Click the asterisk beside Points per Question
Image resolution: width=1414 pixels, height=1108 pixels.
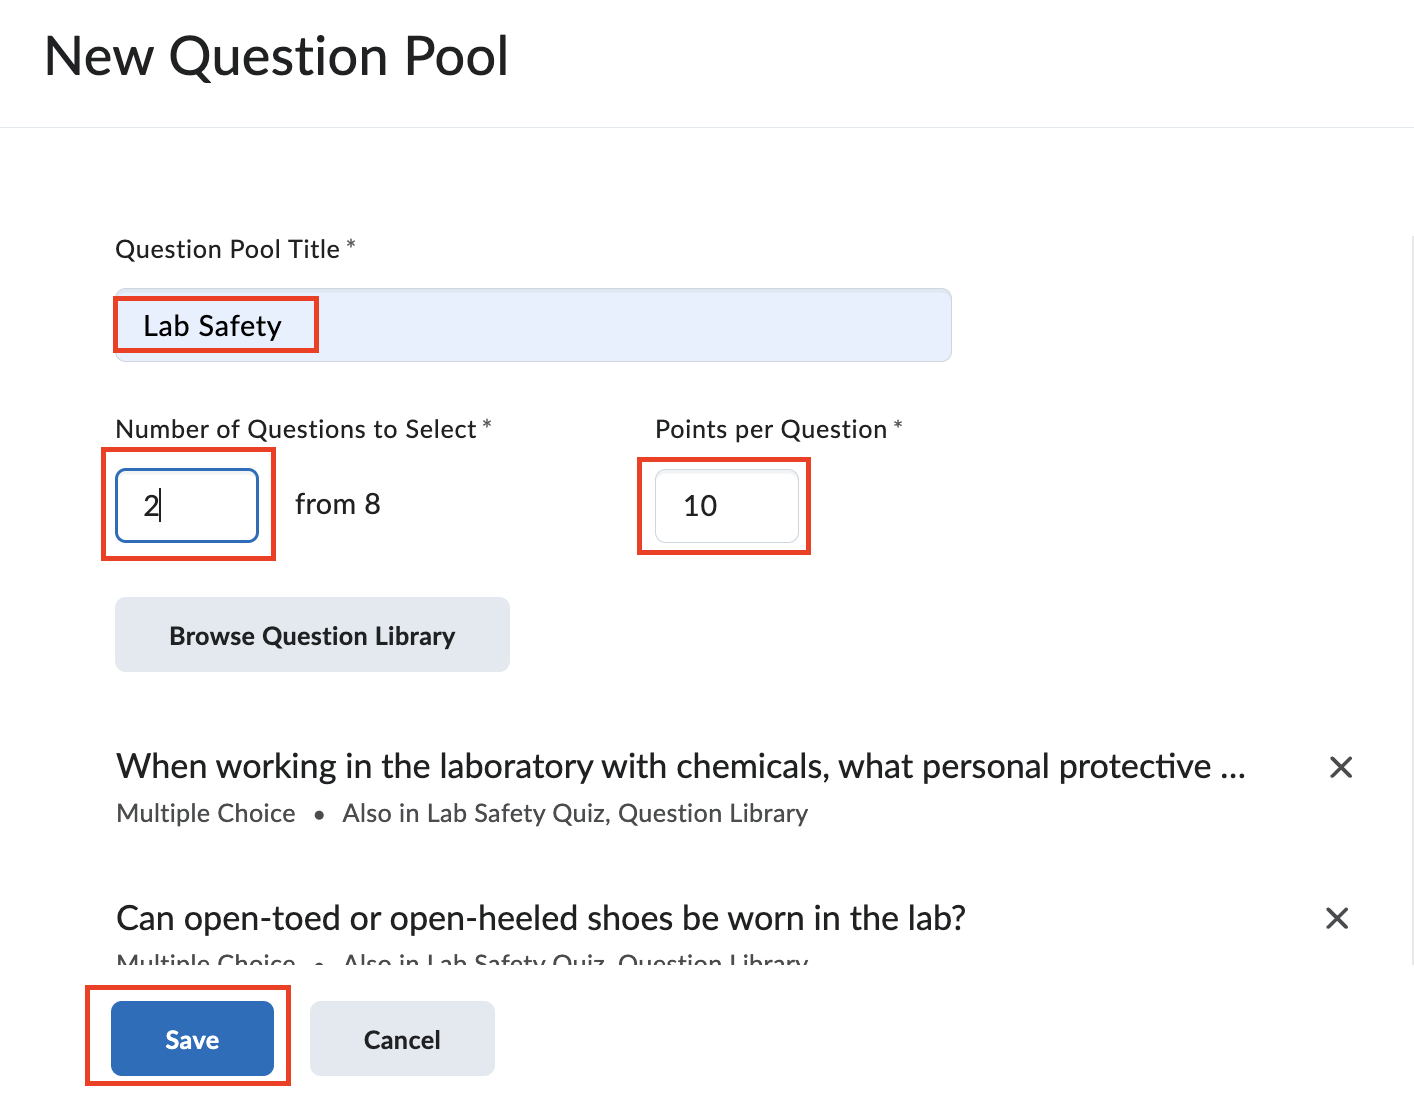click(x=898, y=426)
